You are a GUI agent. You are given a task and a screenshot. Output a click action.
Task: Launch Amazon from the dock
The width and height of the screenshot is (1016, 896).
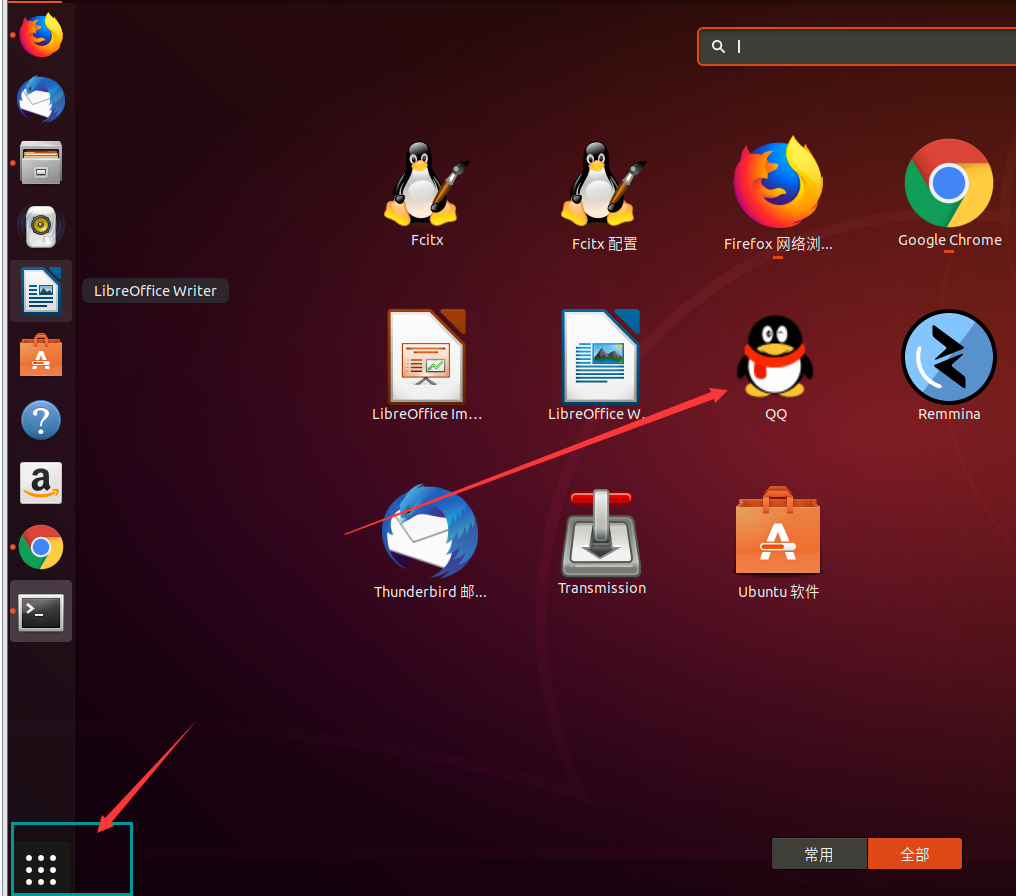tap(41, 484)
